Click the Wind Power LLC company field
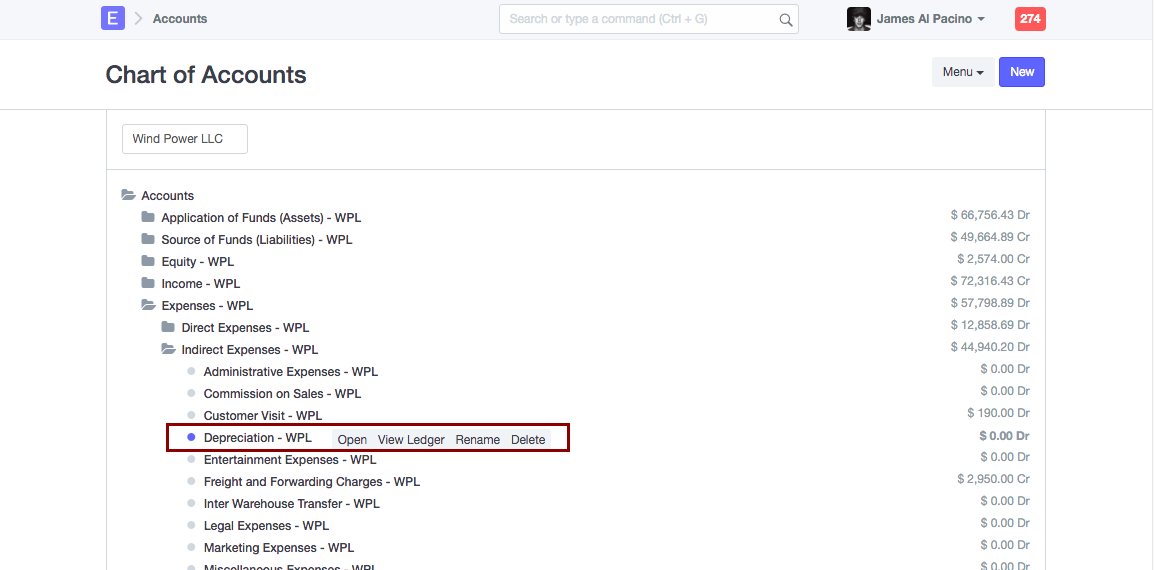This screenshot has height=570, width=1154. click(x=185, y=139)
